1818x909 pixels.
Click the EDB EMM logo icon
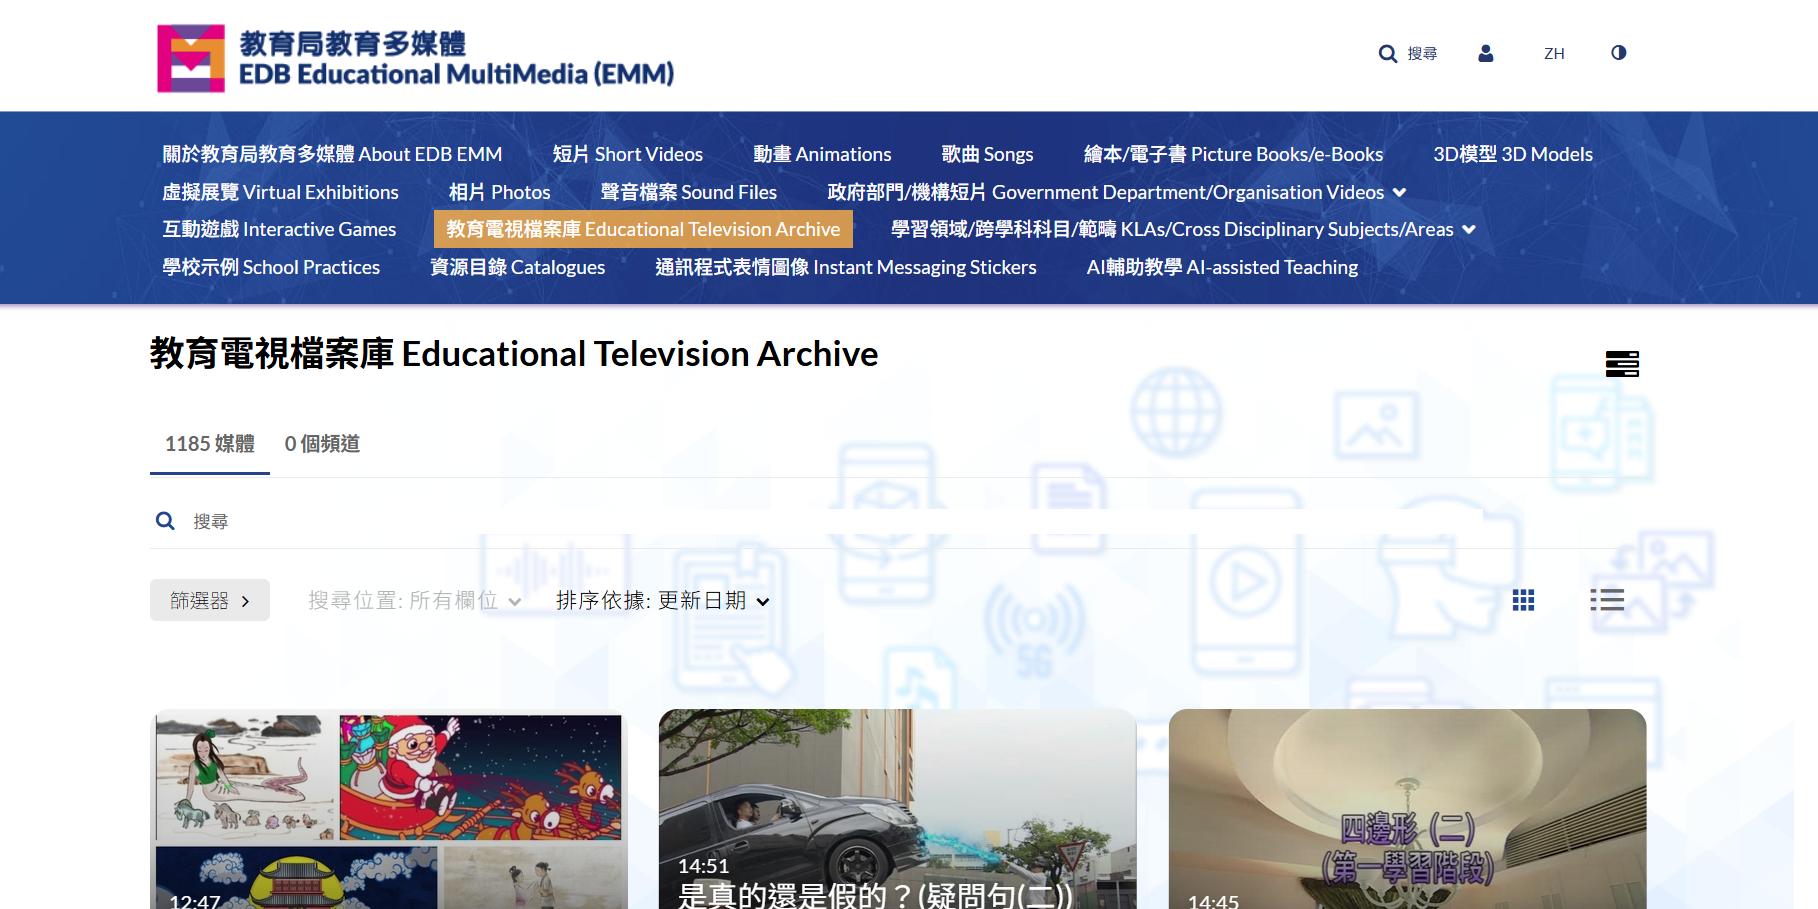(191, 59)
